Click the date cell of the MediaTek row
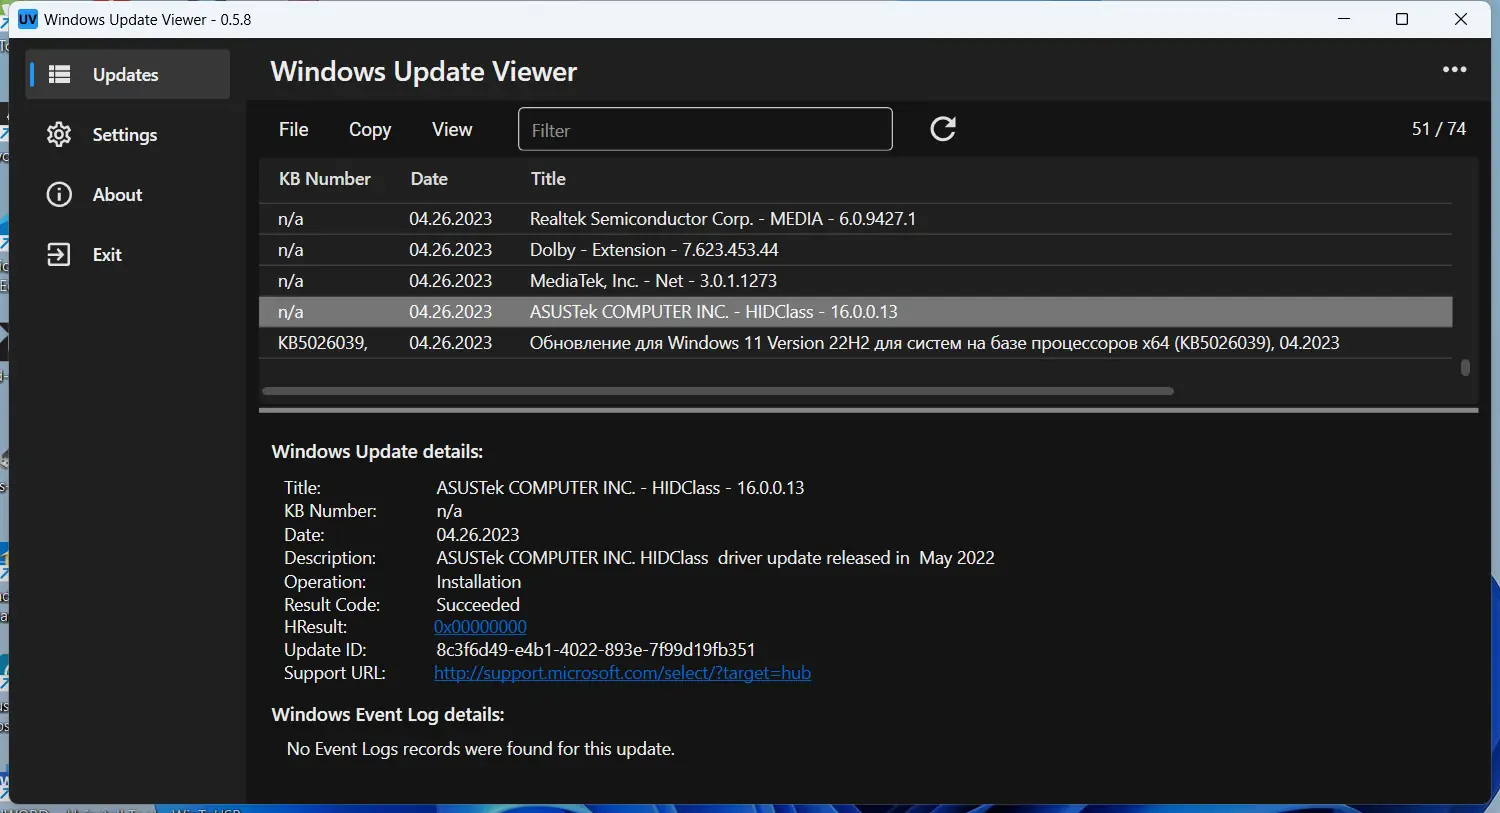The image size is (1500, 813). point(451,281)
